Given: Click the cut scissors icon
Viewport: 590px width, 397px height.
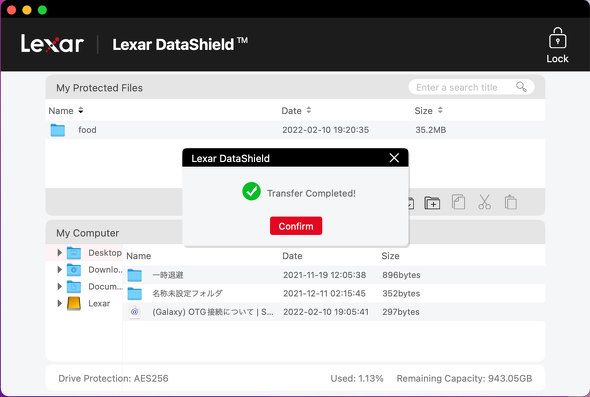Looking at the screenshot, I should click(484, 202).
